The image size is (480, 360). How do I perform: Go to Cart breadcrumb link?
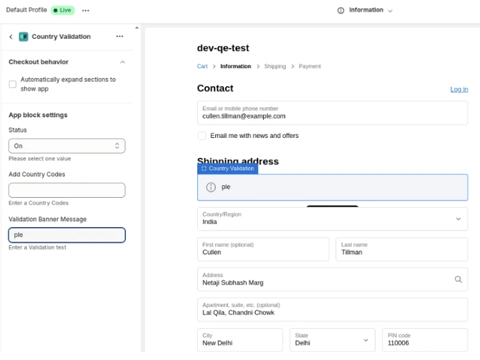tap(202, 66)
